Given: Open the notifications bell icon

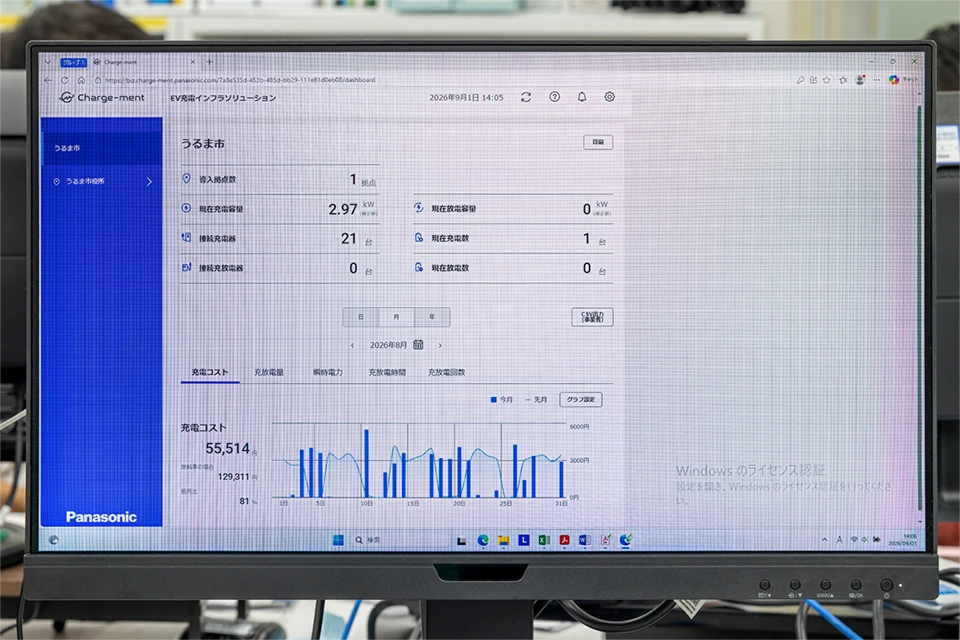Looking at the screenshot, I should pos(582,97).
